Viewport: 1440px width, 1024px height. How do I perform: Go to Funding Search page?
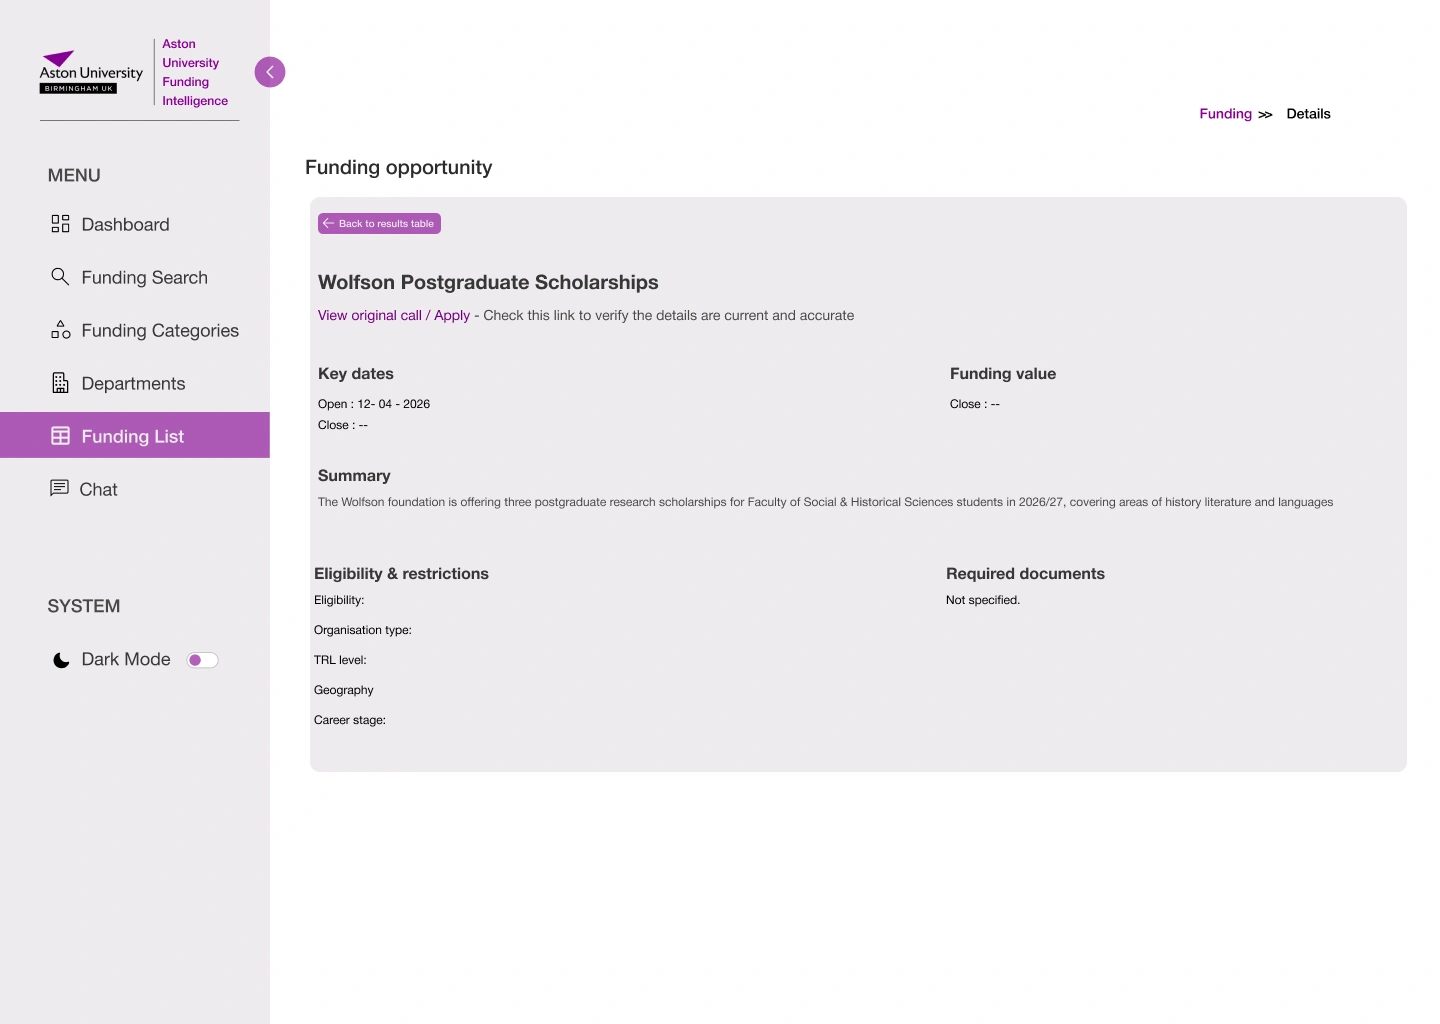[144, 278]
